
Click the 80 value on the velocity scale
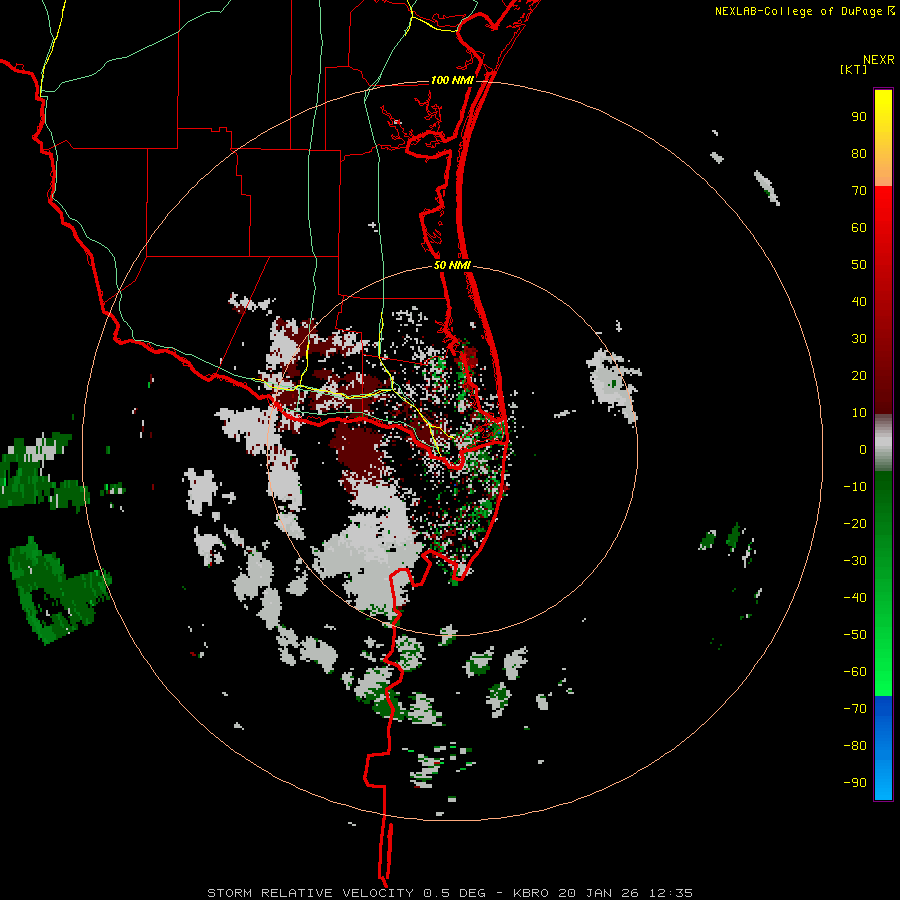pyautogui.click(x=859, y=154)
